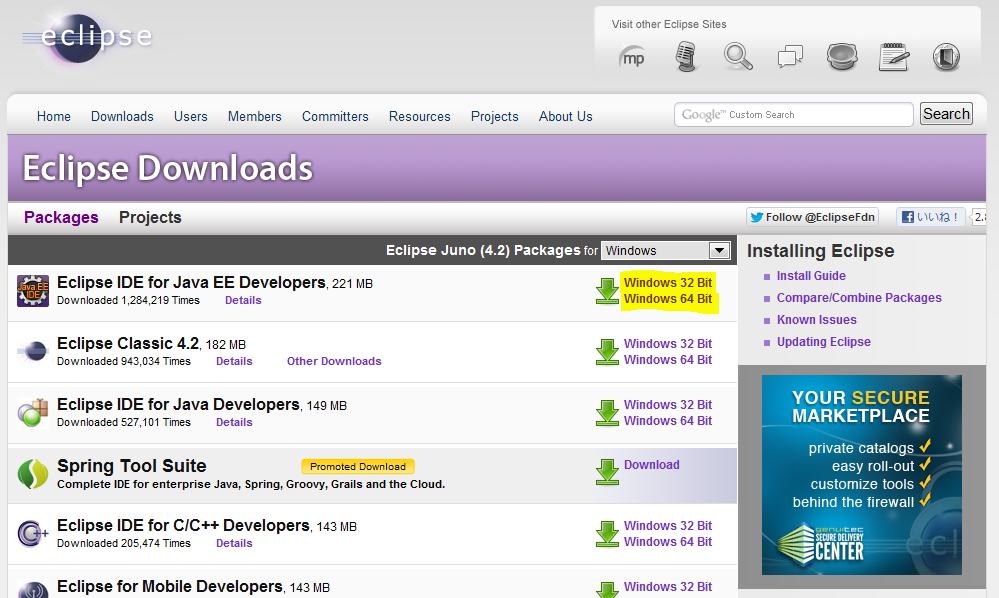Open the speech bubbles forum icon
This screenshot has height=598, width=999.
coord(790,57)
